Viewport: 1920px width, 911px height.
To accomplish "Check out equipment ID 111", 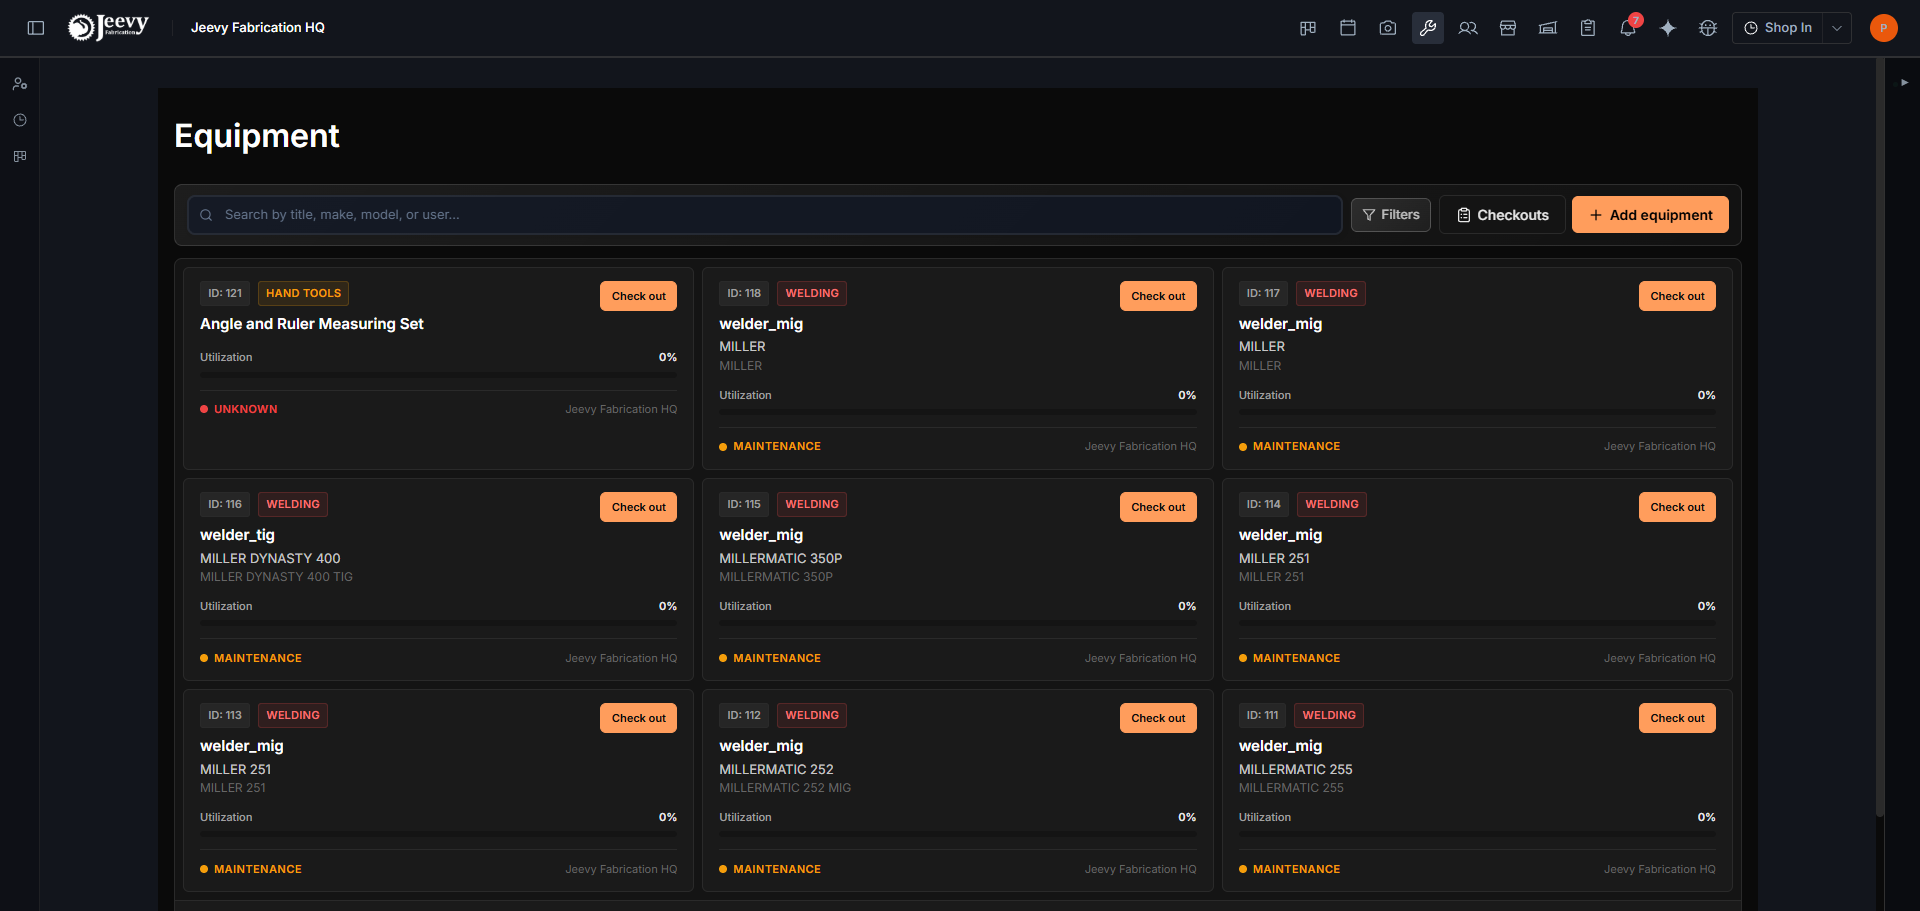I will click(x=1677, y=718).
